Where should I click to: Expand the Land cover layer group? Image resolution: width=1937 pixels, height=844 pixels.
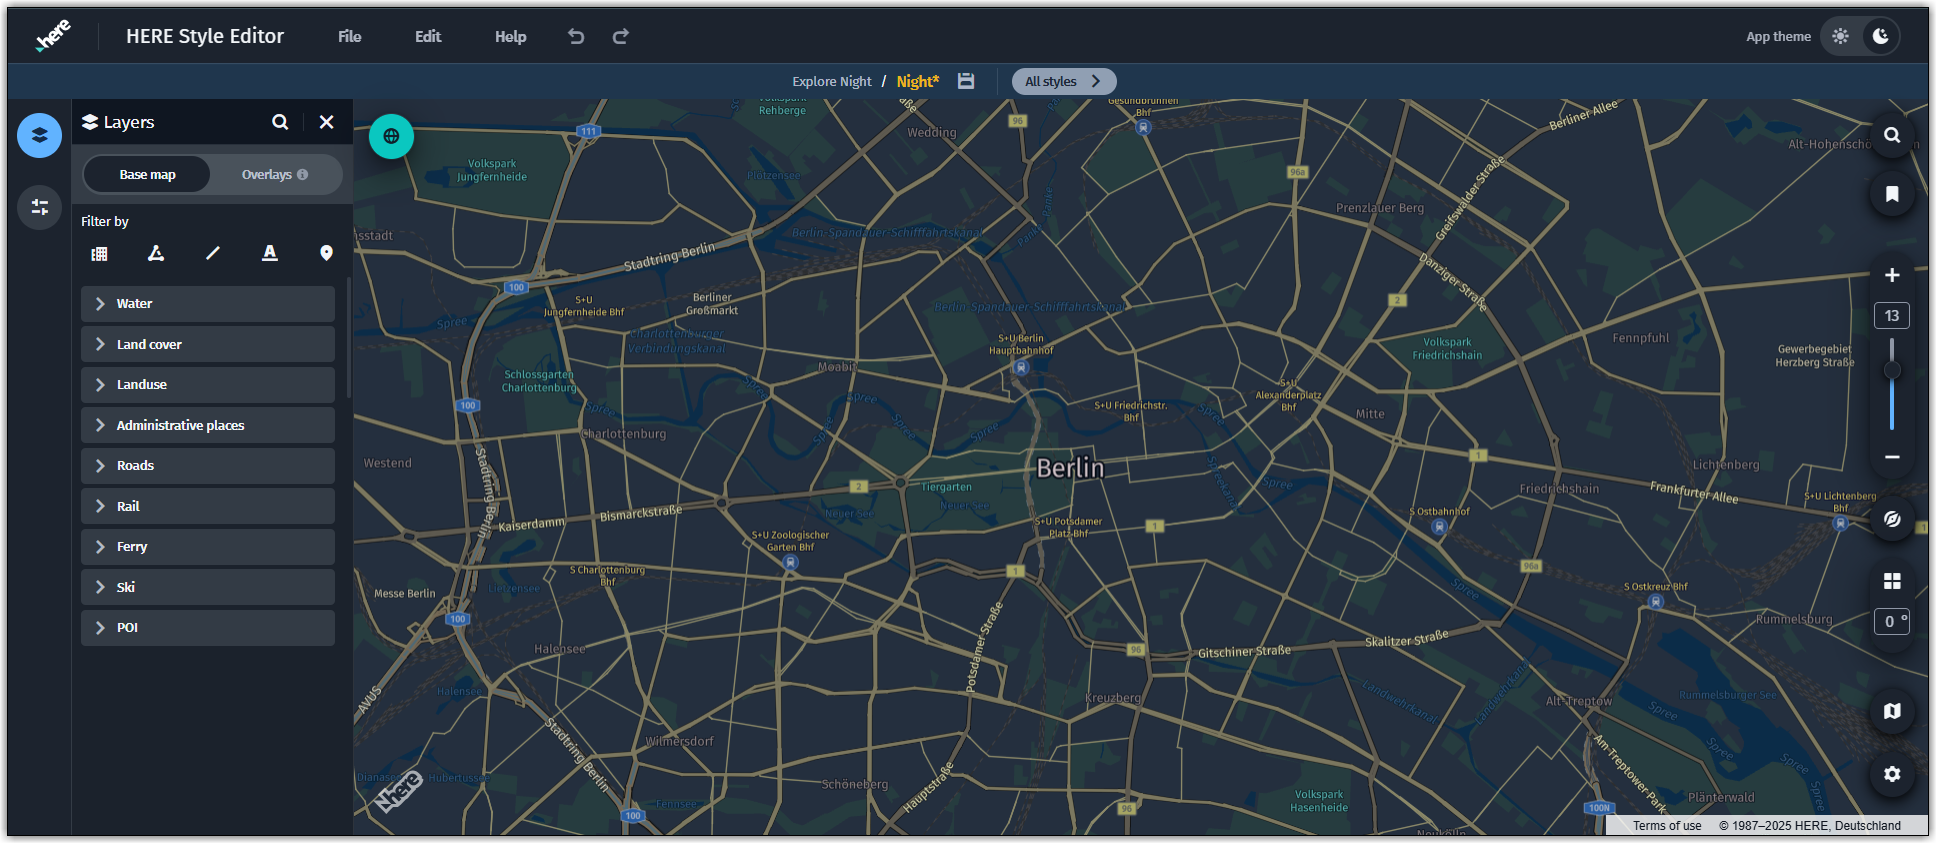coord(208,344)
